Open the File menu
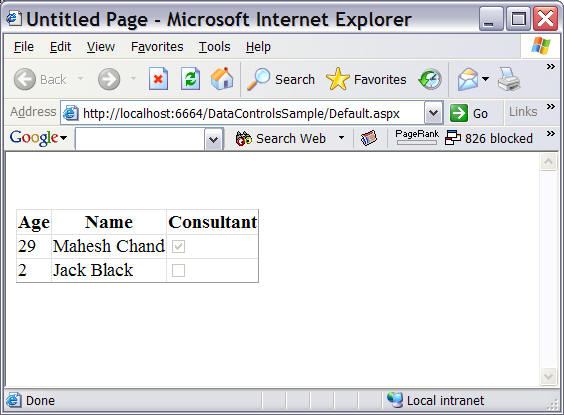The width and height of the screenshot is (564, 415). coord(24,47)
